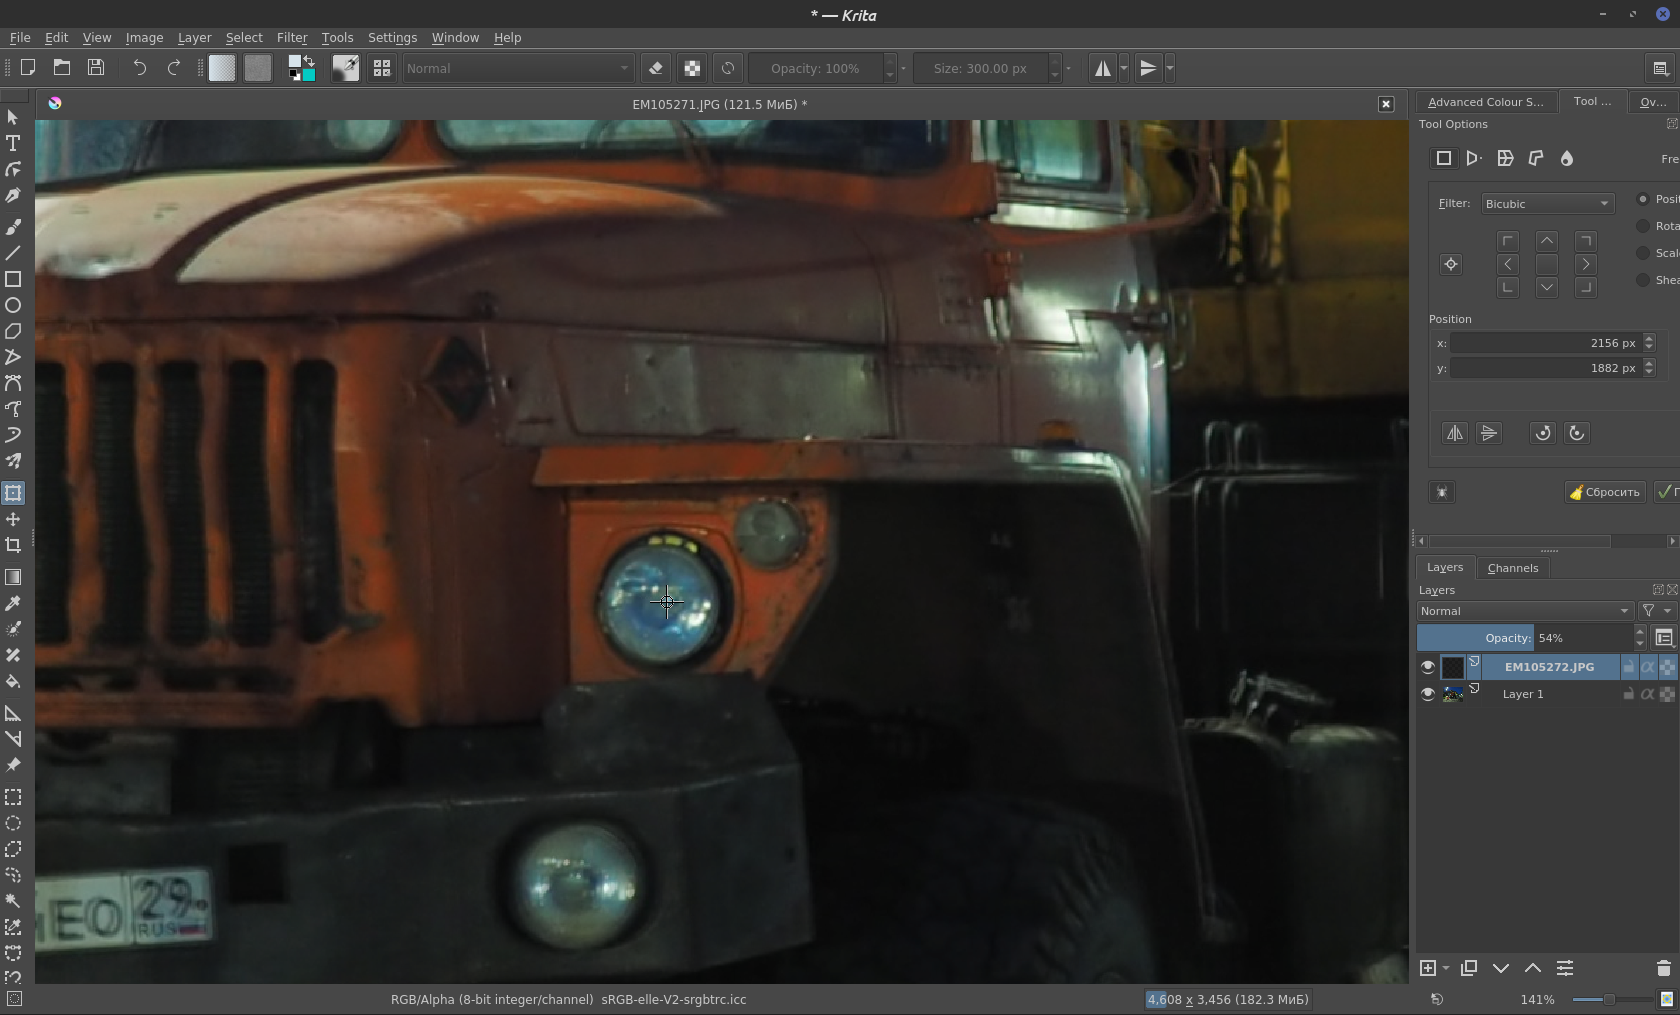Hide the EM105272.JPG layer

click(1428, 667)
